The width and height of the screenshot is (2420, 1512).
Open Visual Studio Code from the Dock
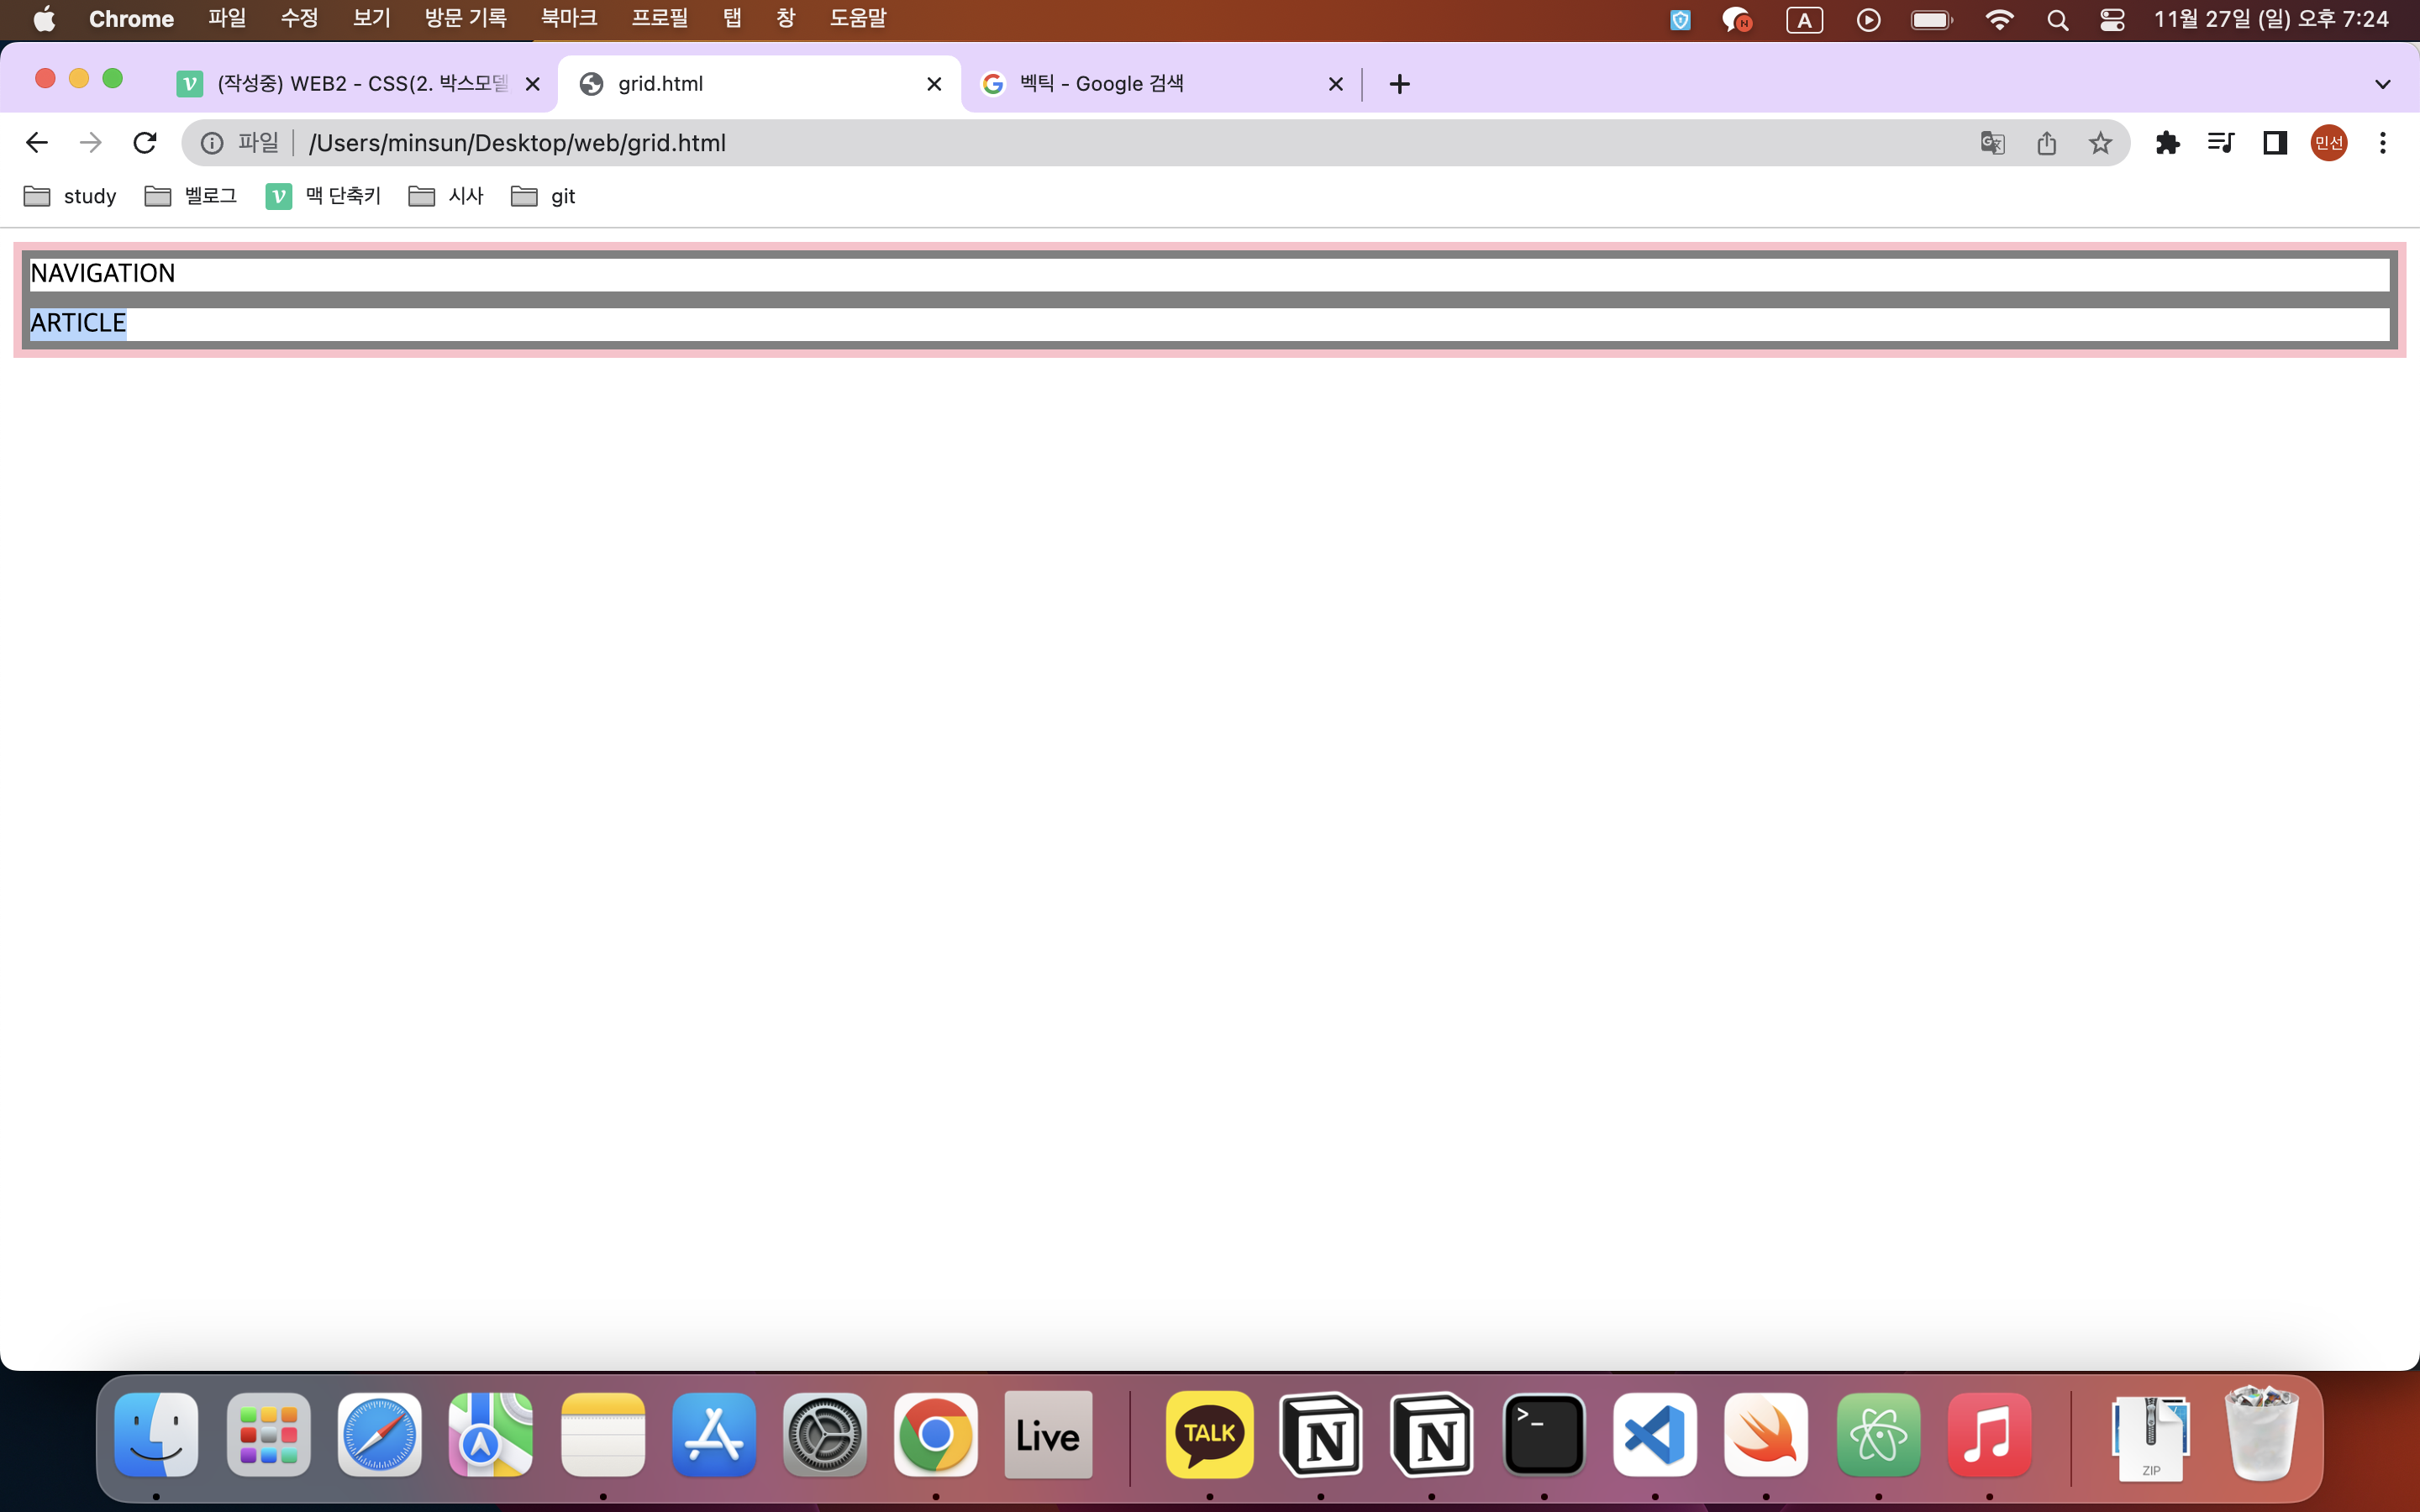[x=1654, y=1435]
